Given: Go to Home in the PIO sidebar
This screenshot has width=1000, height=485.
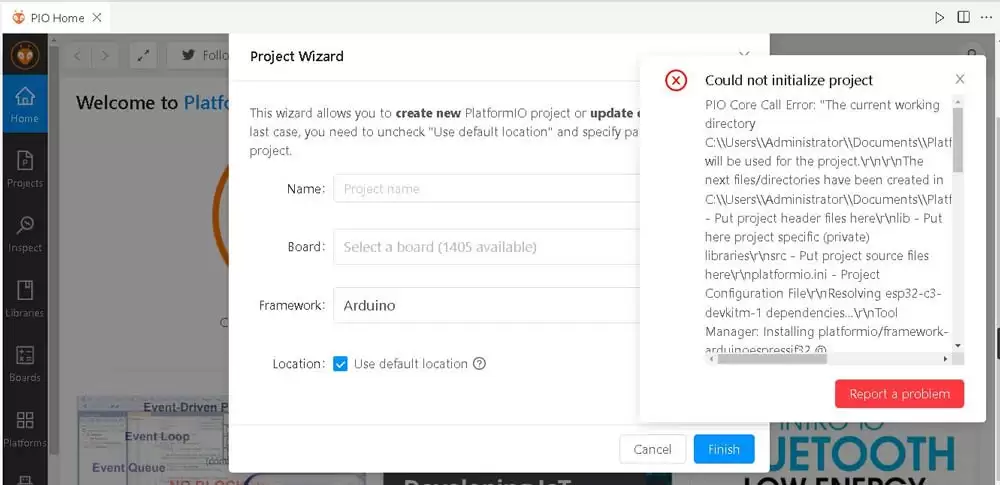Looking at the screenshot, I should click(25, 104).
